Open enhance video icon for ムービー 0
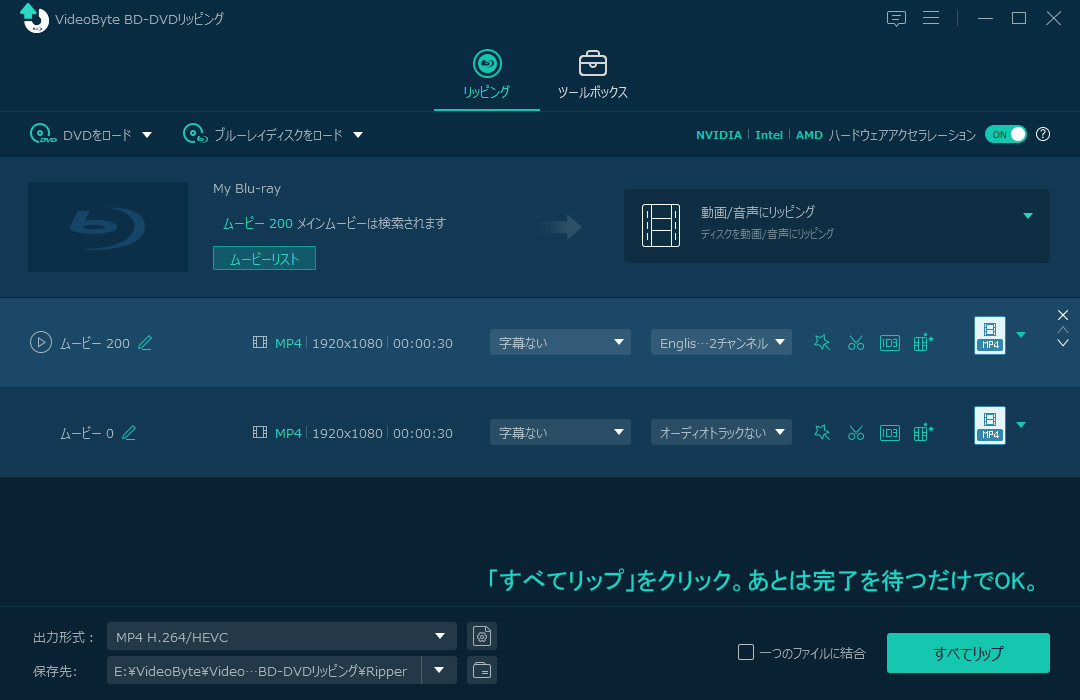Image resolution: width=1080 pixels, height=700 pixels. coord(923,433)
